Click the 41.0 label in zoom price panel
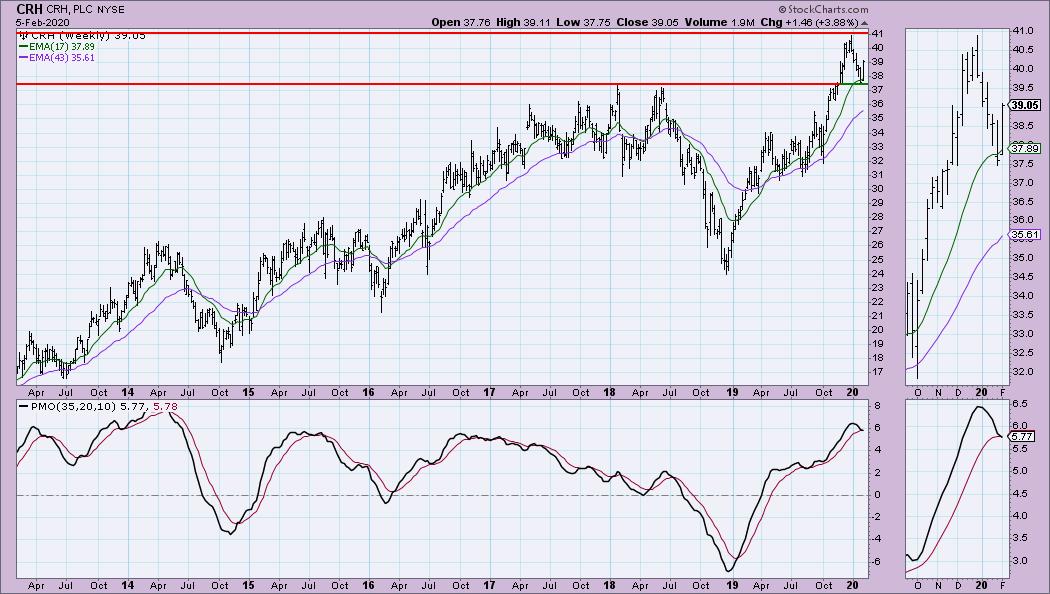 click(x=1021, y=31)
